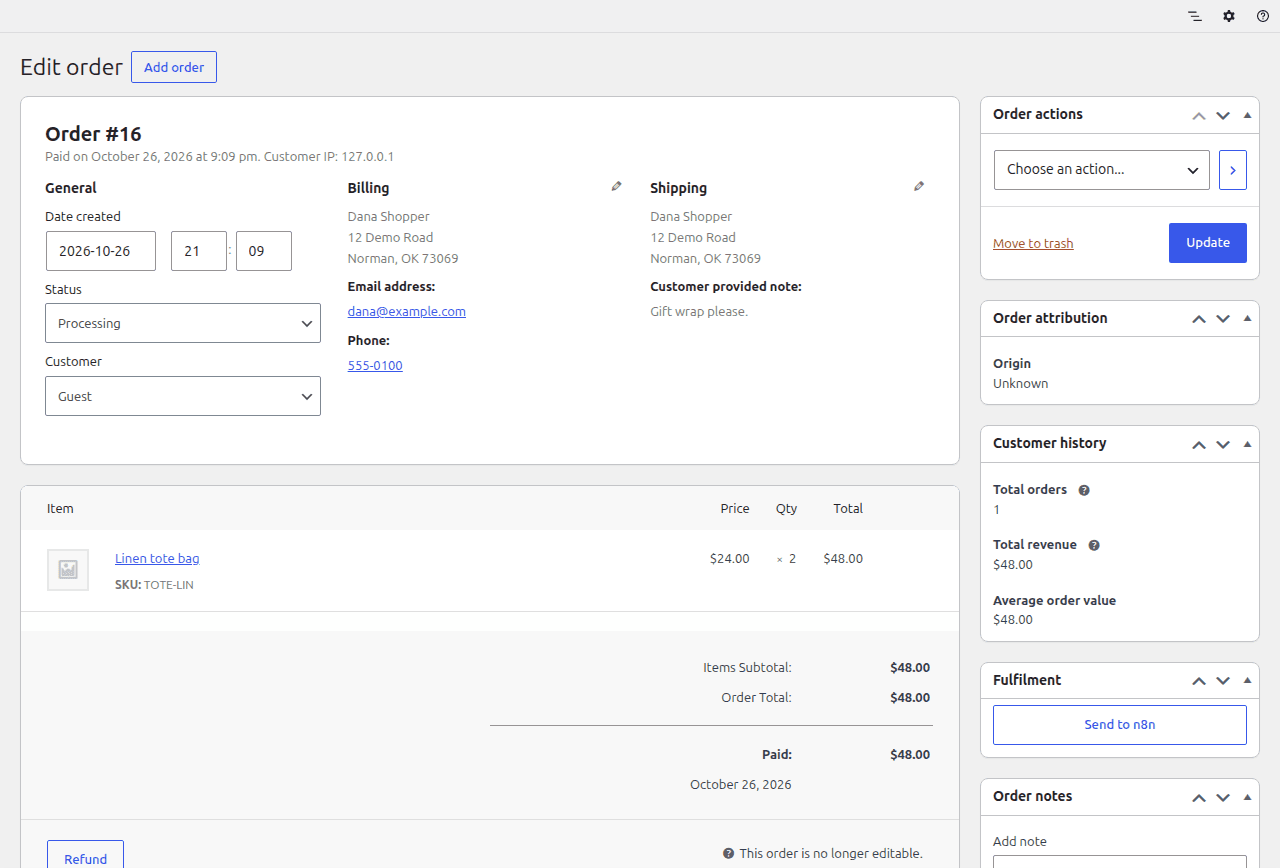This screenshot has height=868, width=1280.
Task: Move the Customer history panel down
Action: click(1223, 444)
